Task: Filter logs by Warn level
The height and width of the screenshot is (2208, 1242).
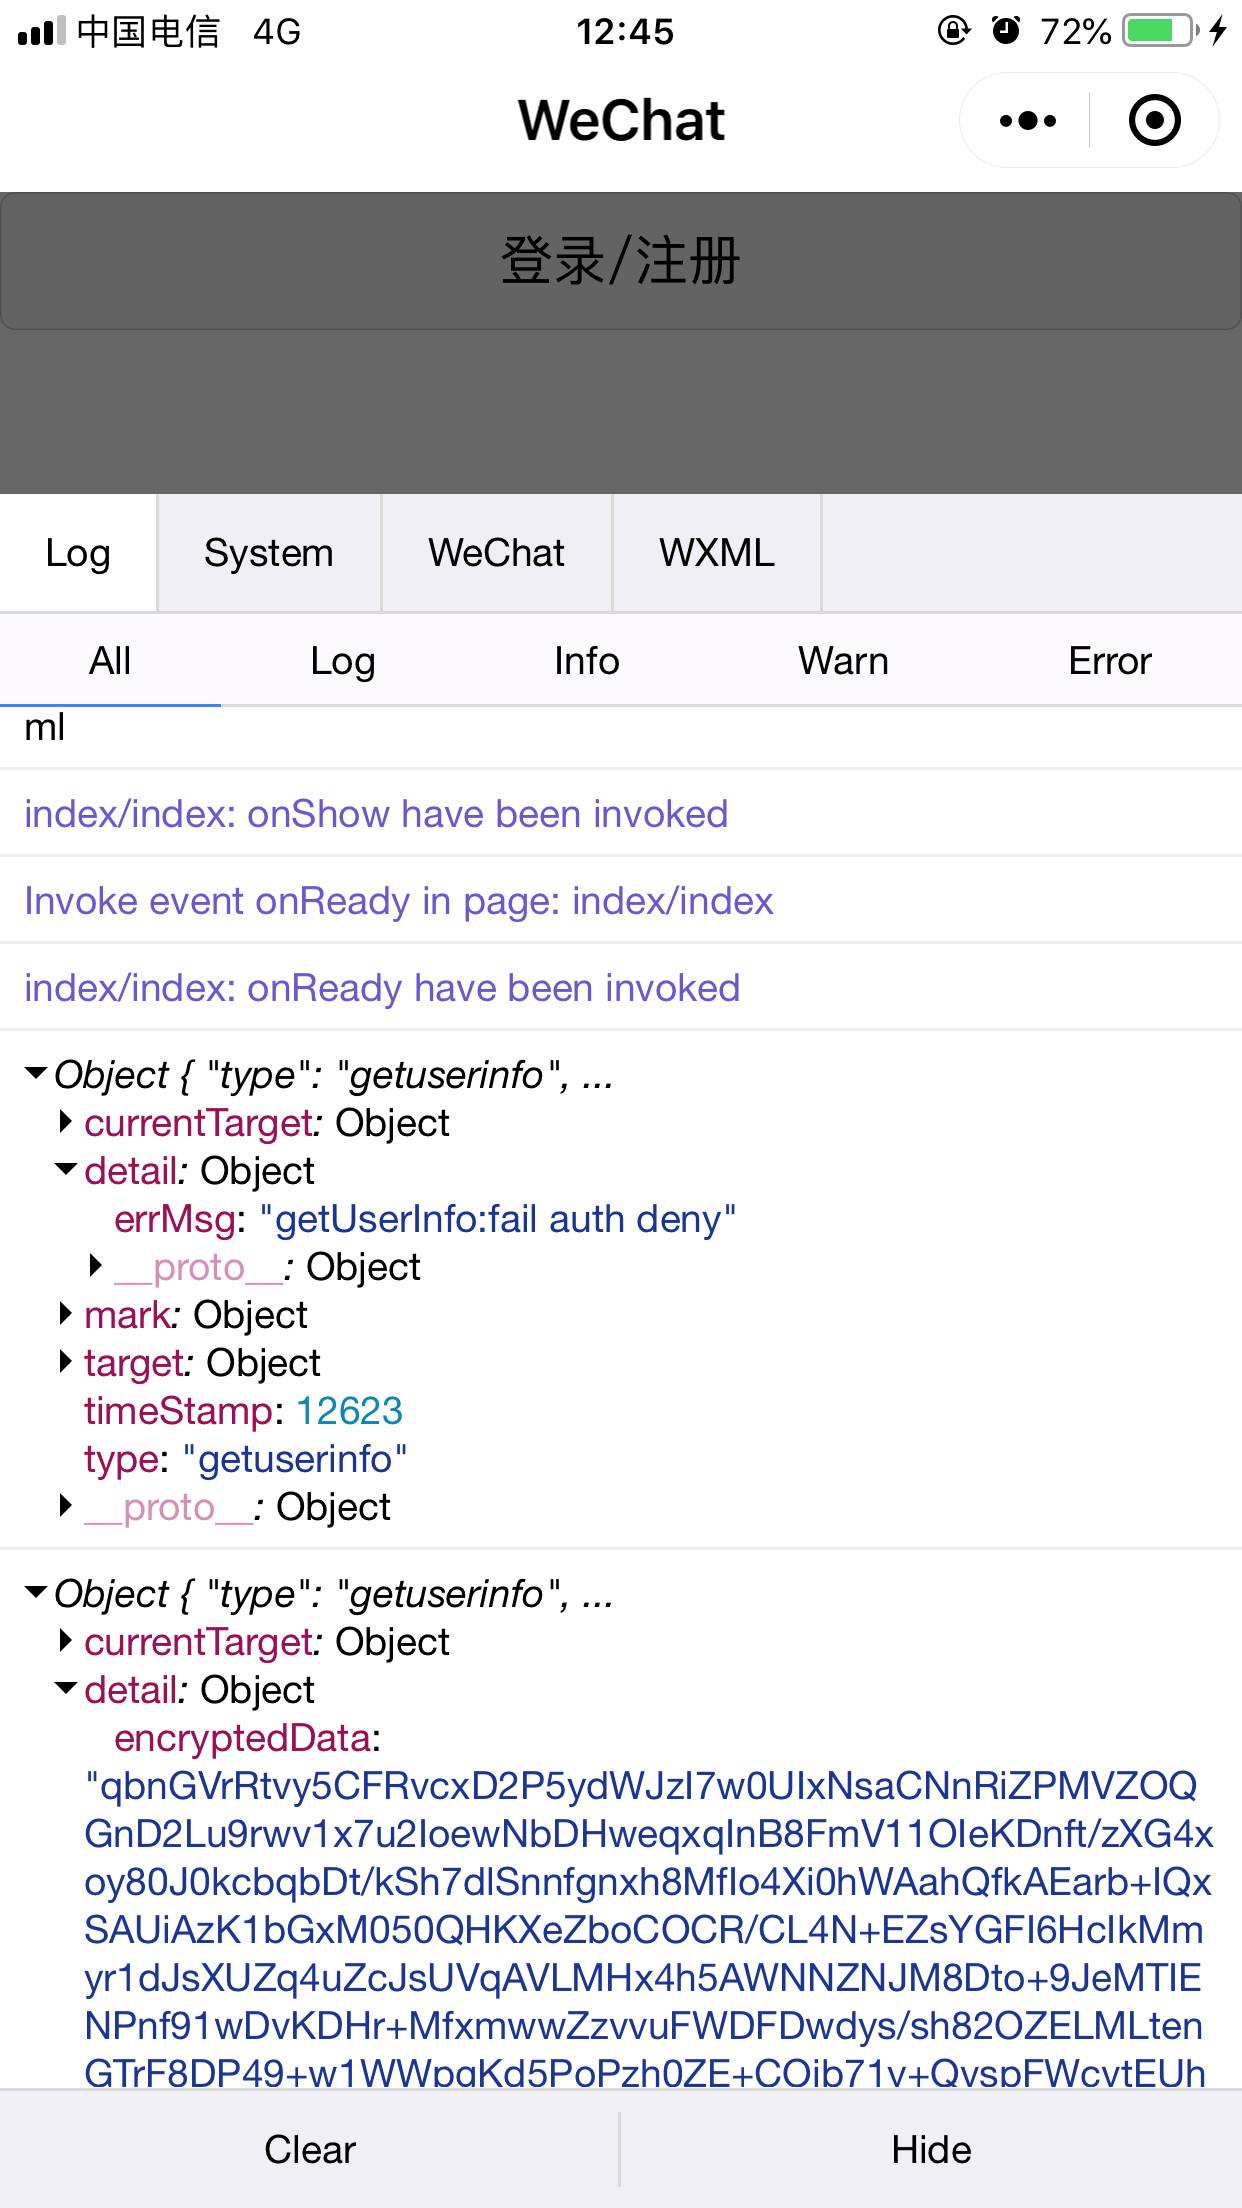Action: pos(843,661)
